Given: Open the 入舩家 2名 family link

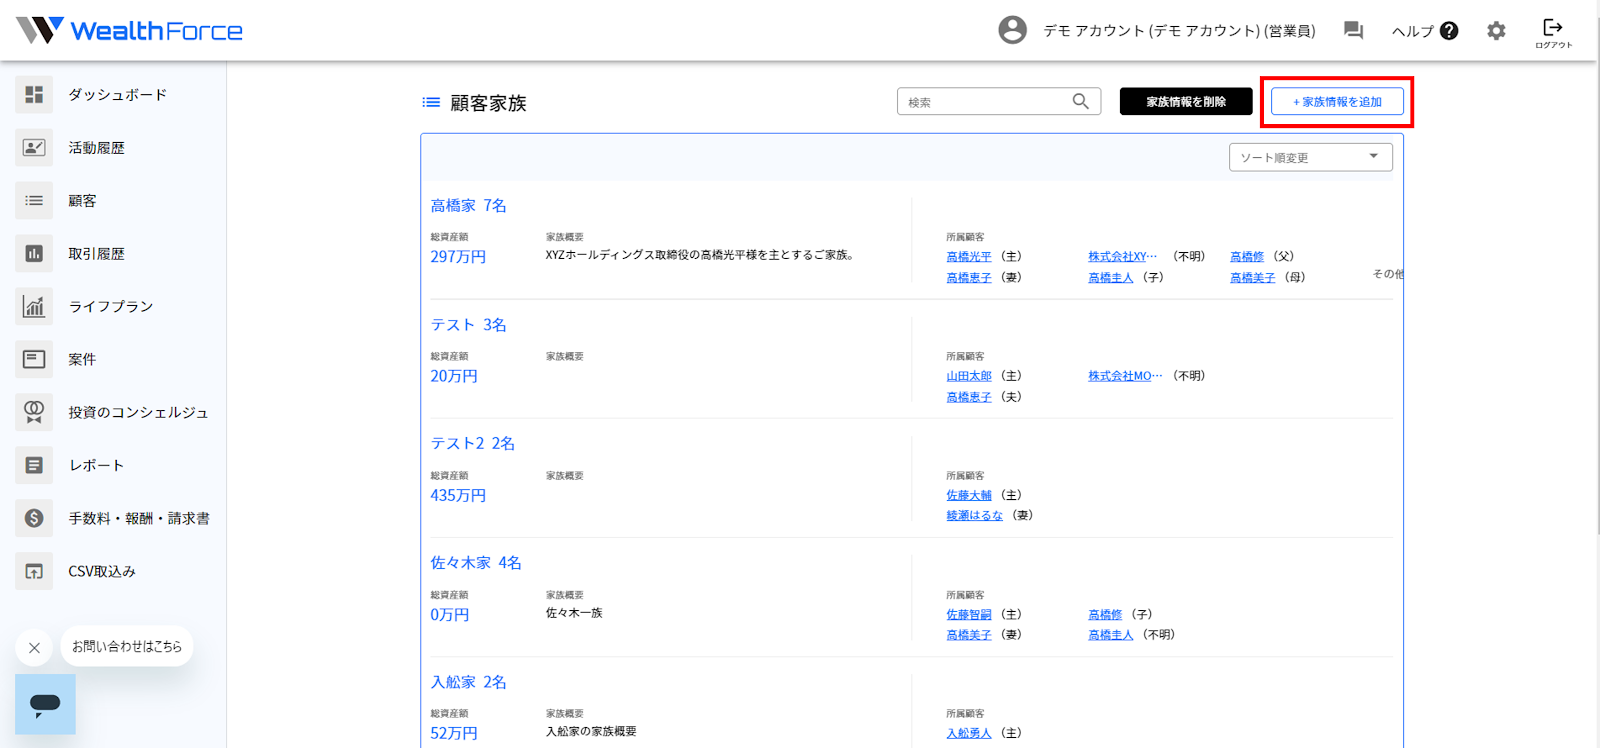Looking at the screenshot, I should coord(468,681).
